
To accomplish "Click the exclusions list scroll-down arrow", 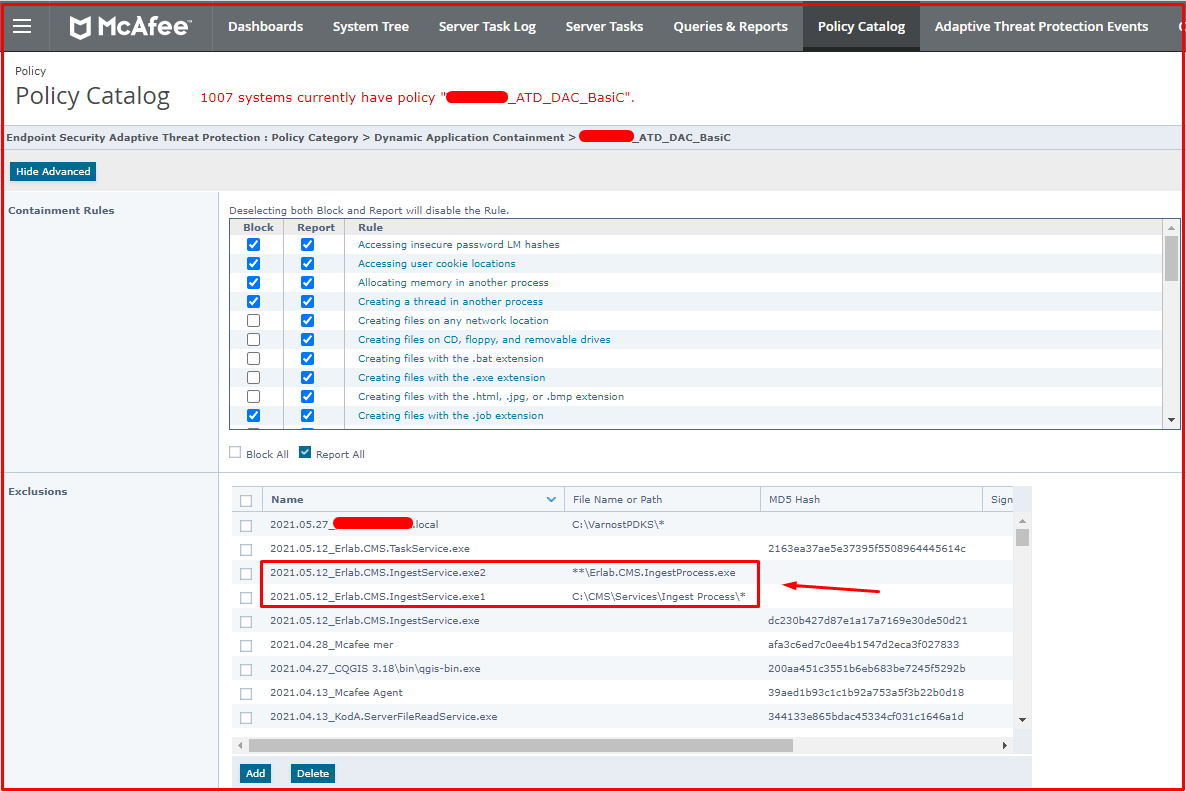I will click(x=1023, y=719).
